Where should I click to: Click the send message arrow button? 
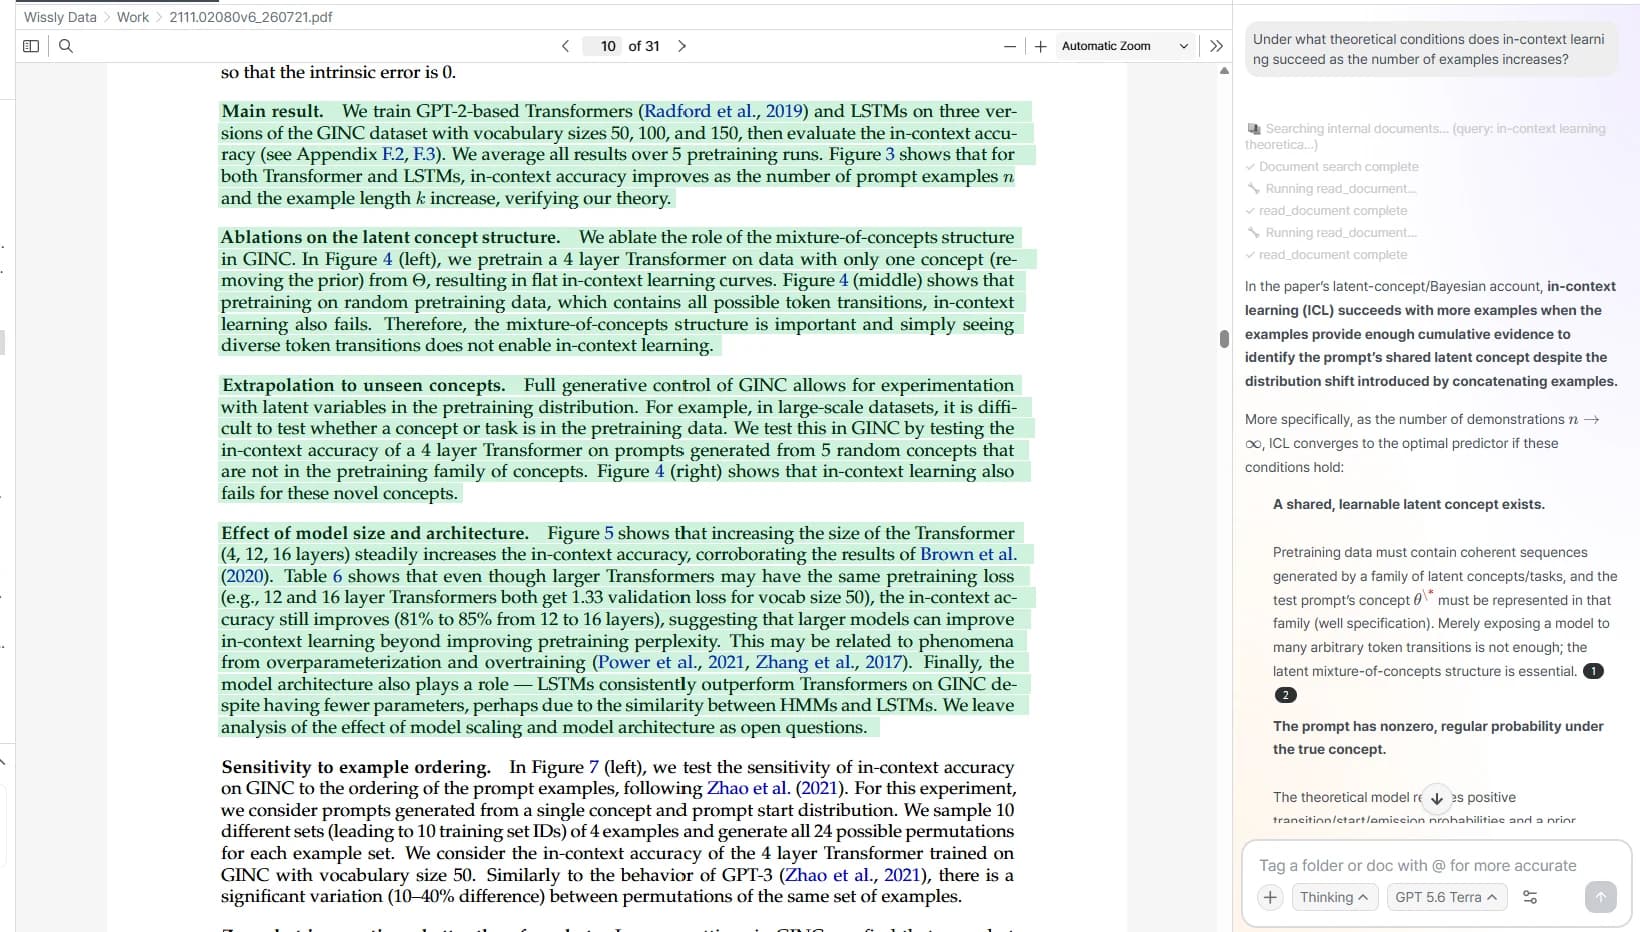point(1600,897)
